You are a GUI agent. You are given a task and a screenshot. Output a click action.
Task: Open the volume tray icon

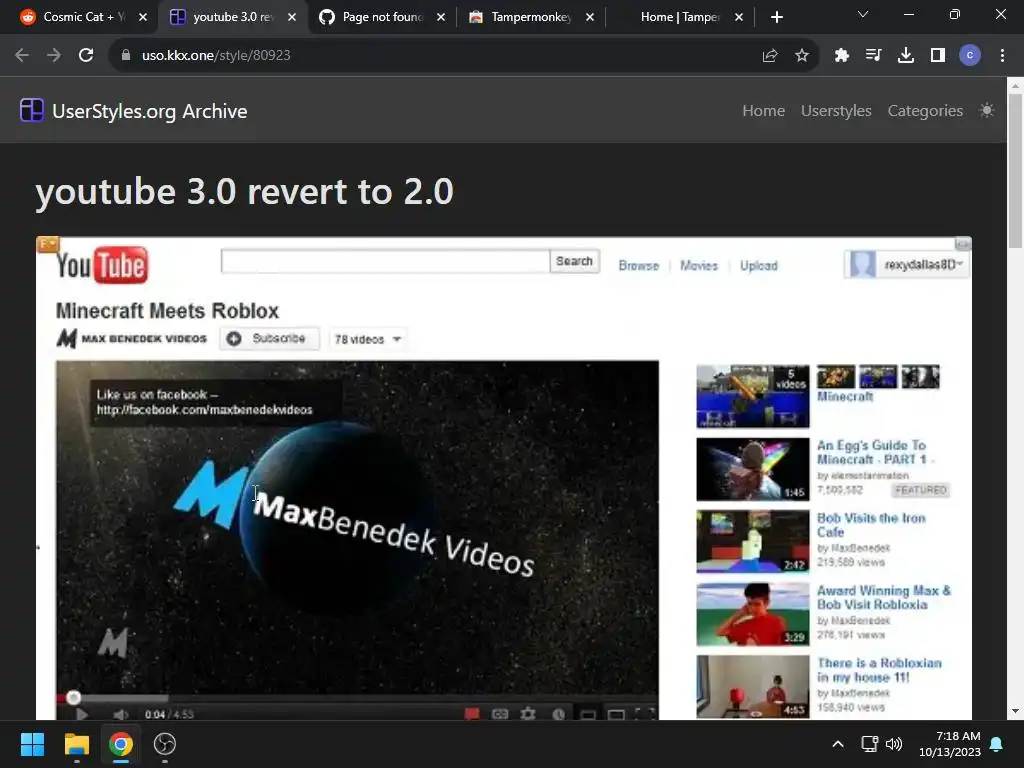pos(893,744)
